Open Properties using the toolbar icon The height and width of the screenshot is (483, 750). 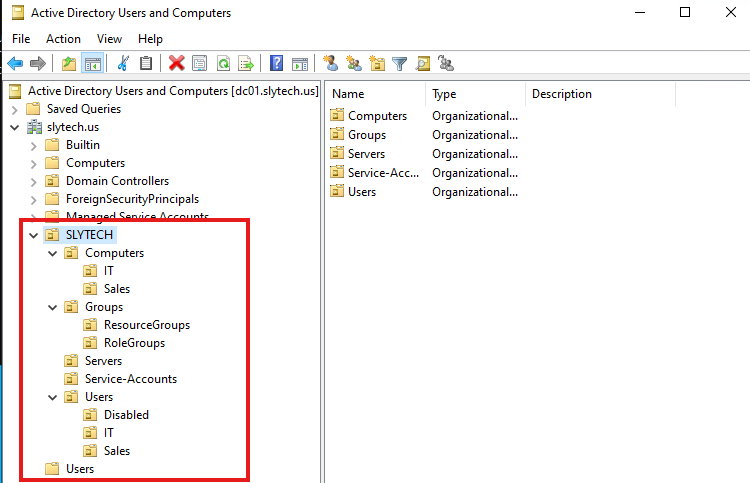pos(200,64)
